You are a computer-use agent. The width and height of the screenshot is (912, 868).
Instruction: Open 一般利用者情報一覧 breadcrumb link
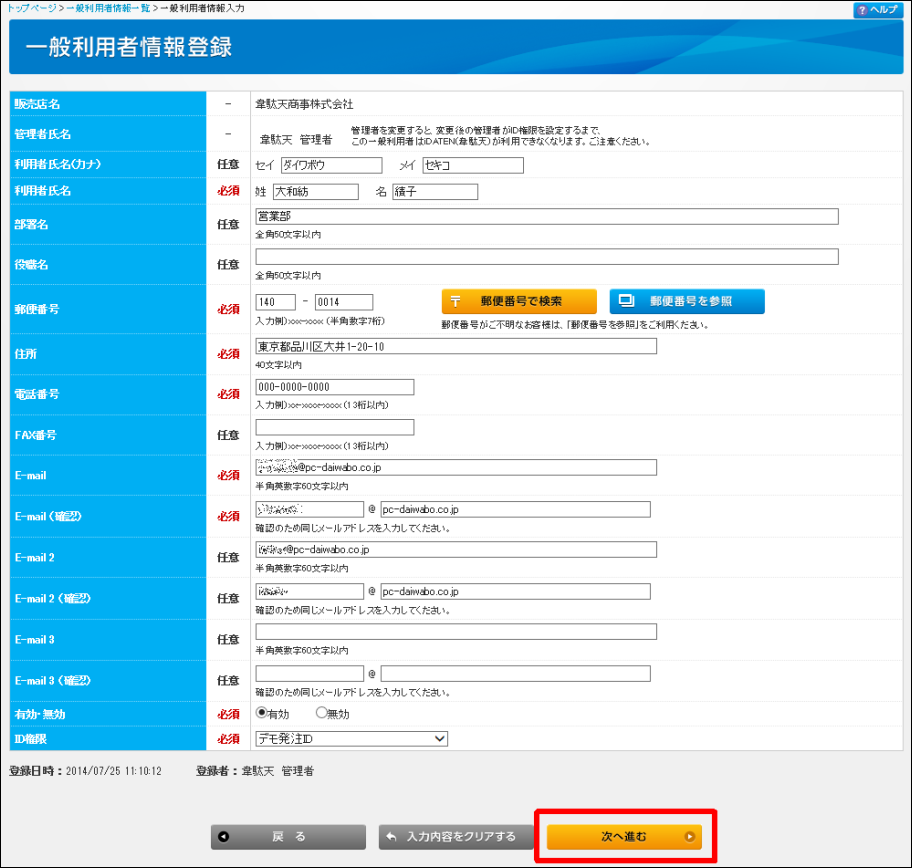tap(109, 8)
